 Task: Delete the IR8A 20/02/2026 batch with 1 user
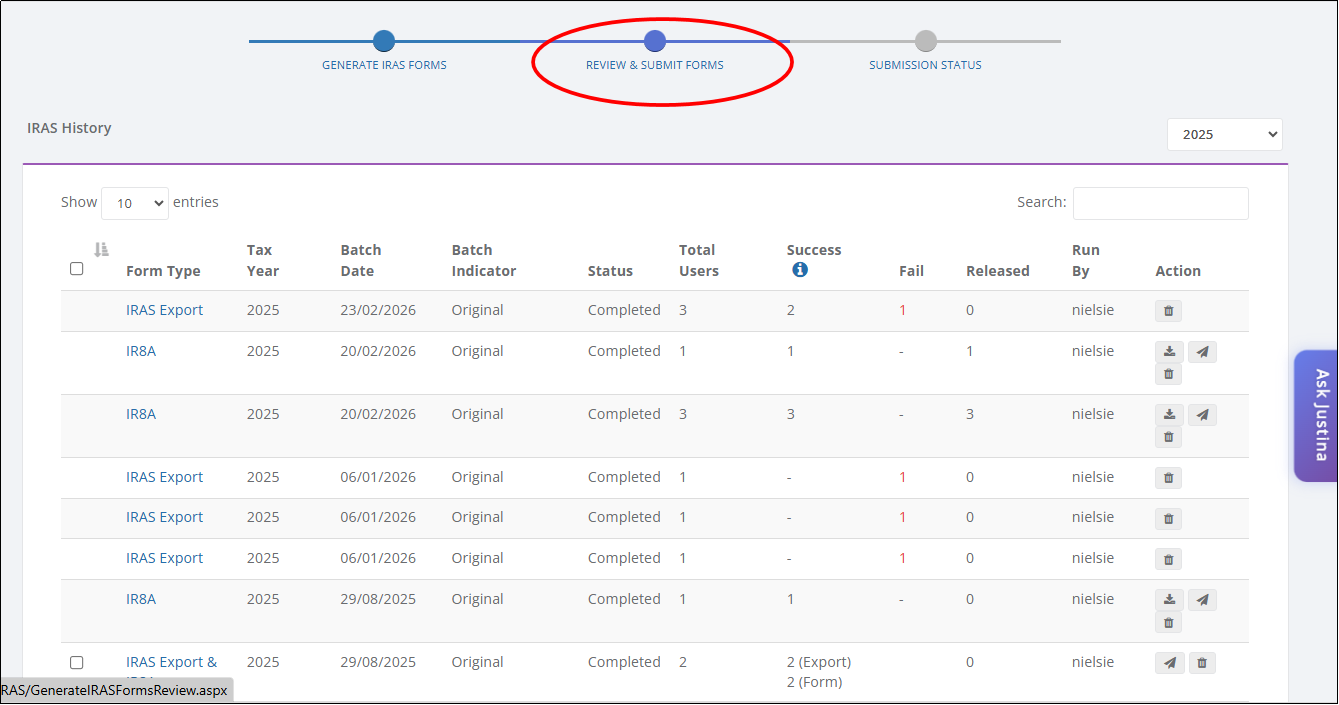(1168, 374)
